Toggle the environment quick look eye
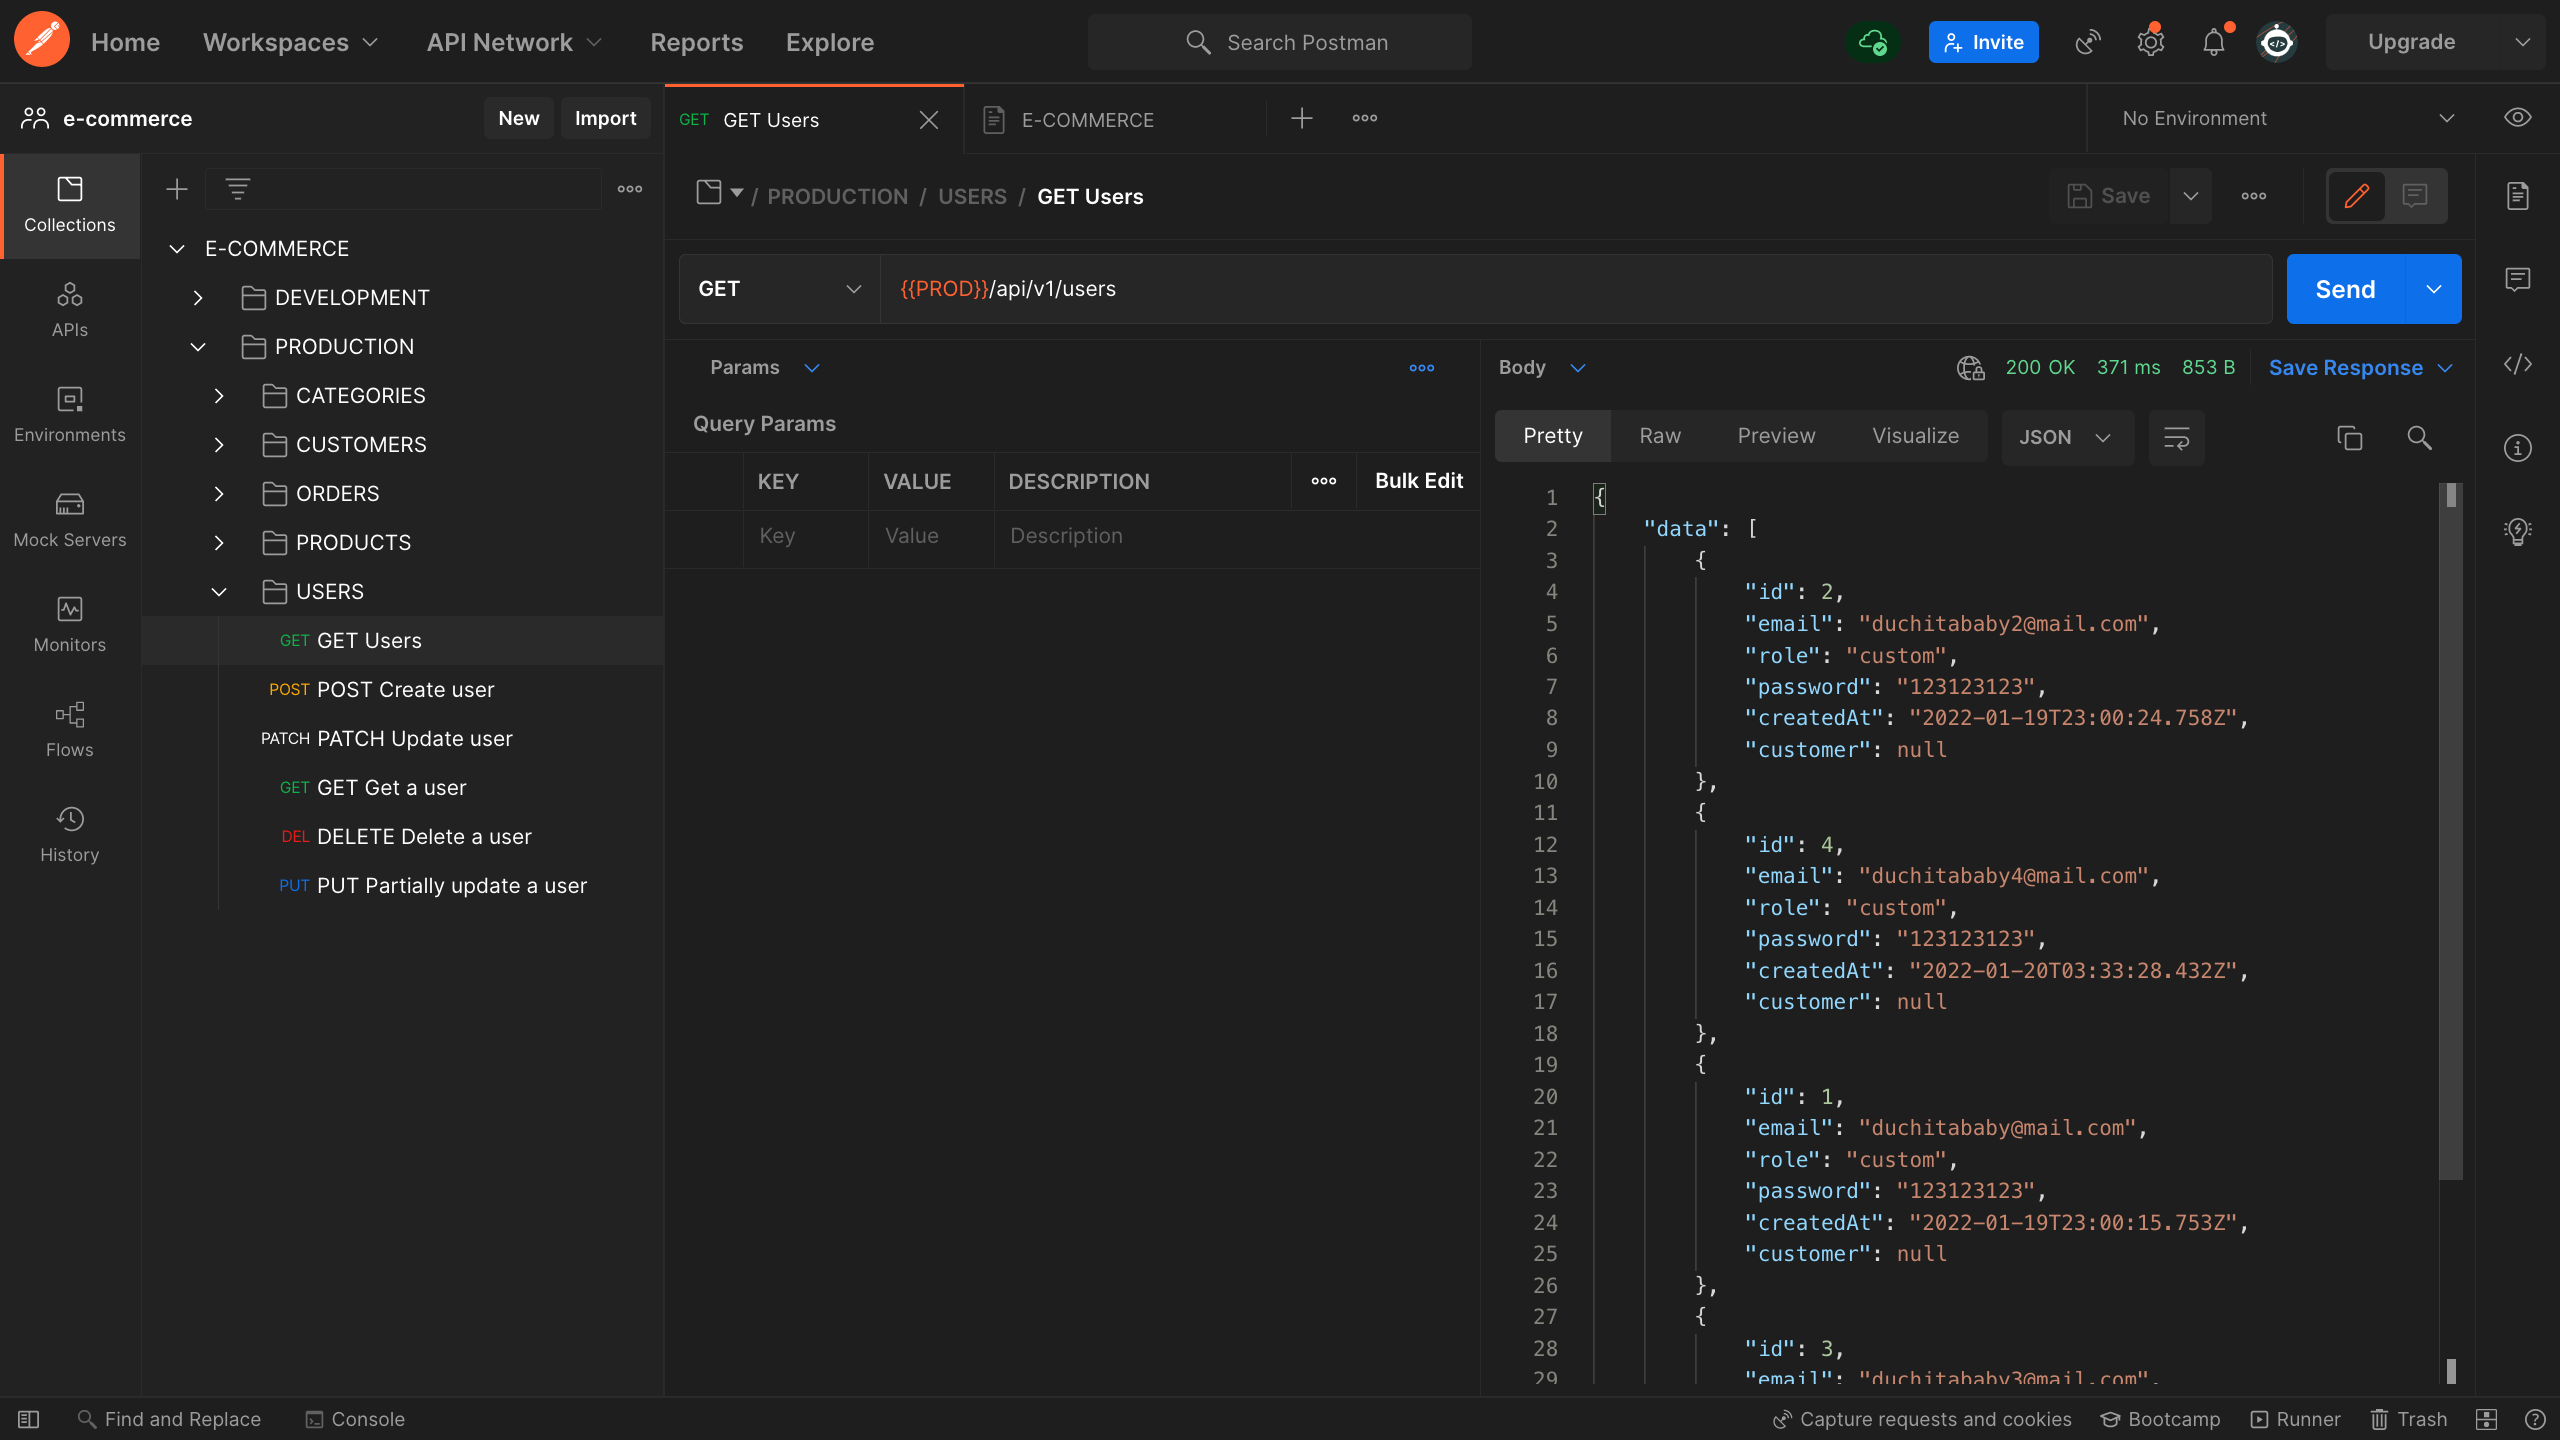Viewport: 2560px width, 1440px height. coord(2518,118)
